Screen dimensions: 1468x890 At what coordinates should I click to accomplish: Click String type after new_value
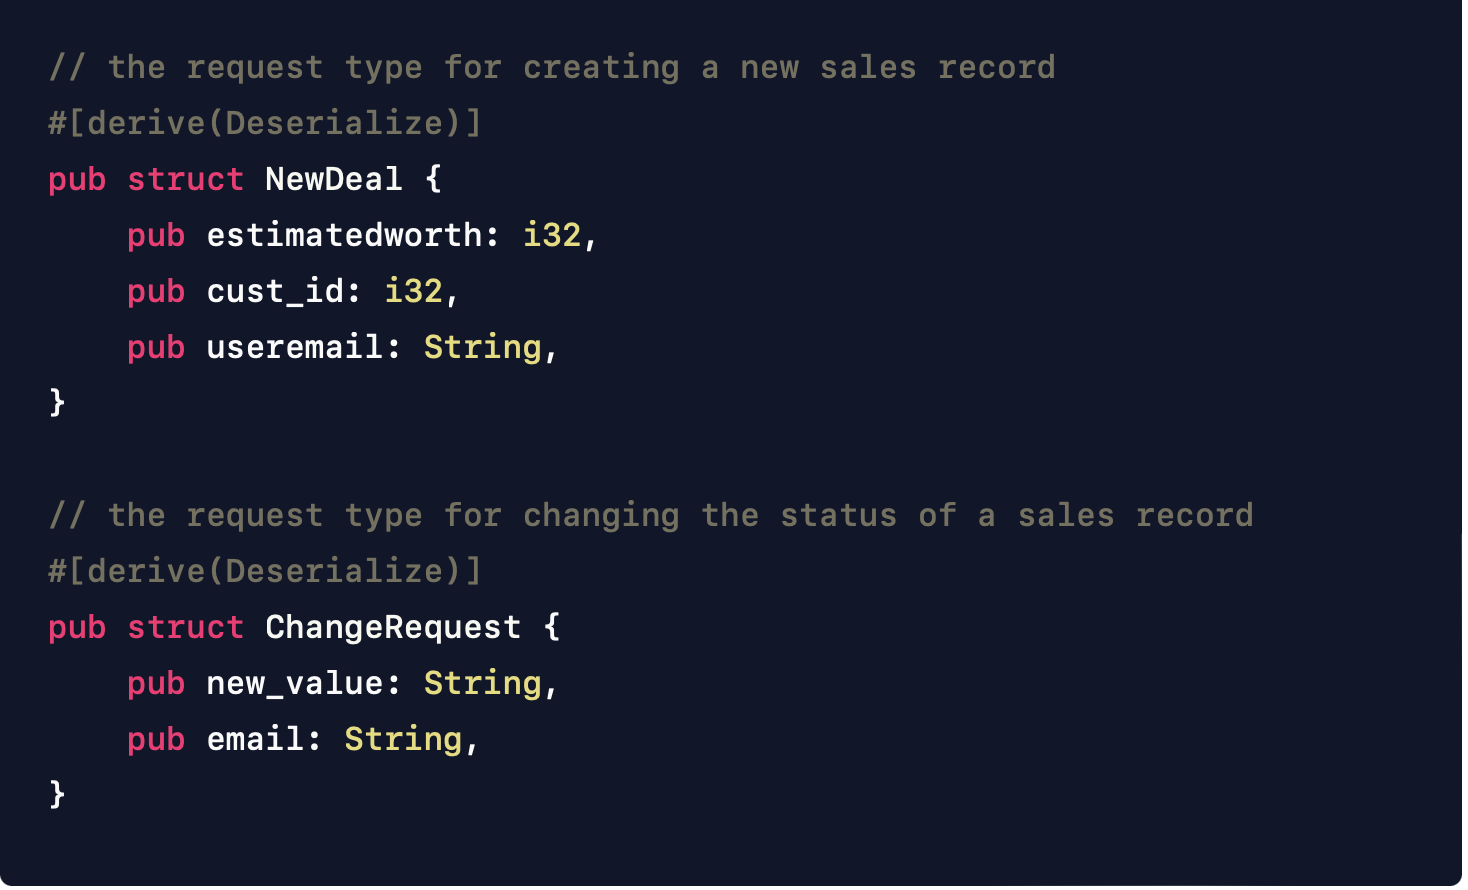point(483,684)
